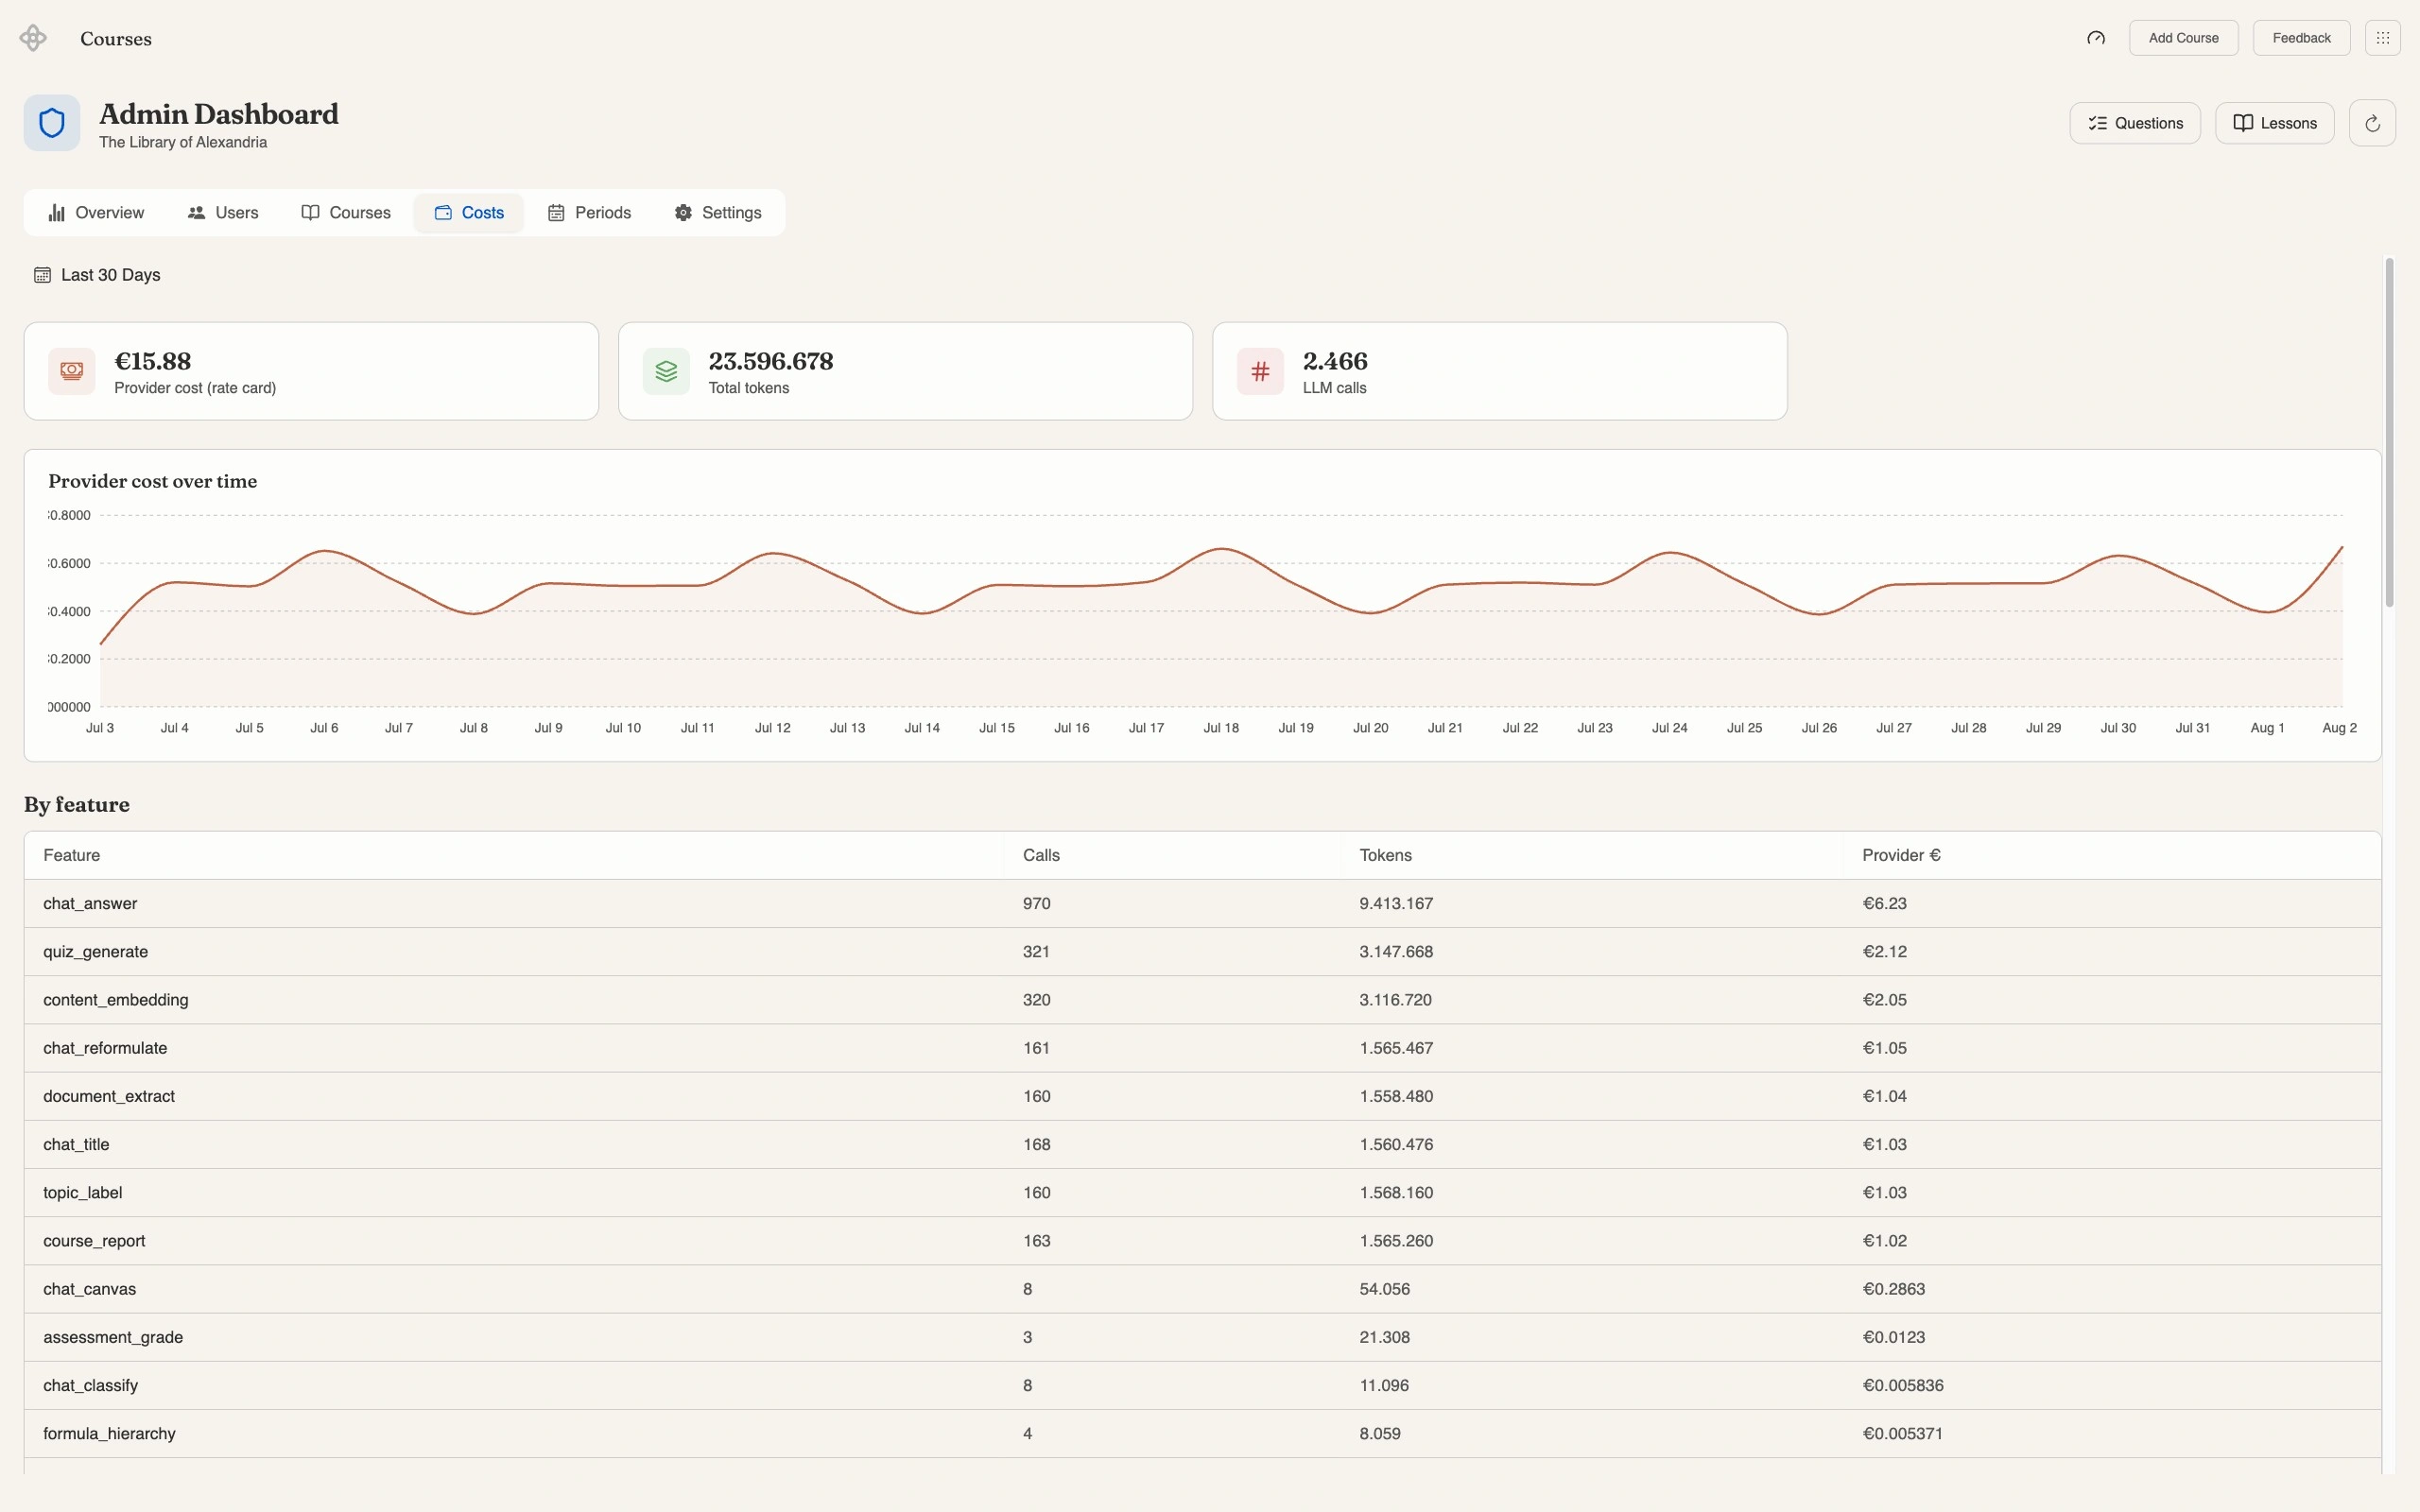Screen dimensions: 2420x1512
Task: Go to the Periods tab
Action: 589,213
